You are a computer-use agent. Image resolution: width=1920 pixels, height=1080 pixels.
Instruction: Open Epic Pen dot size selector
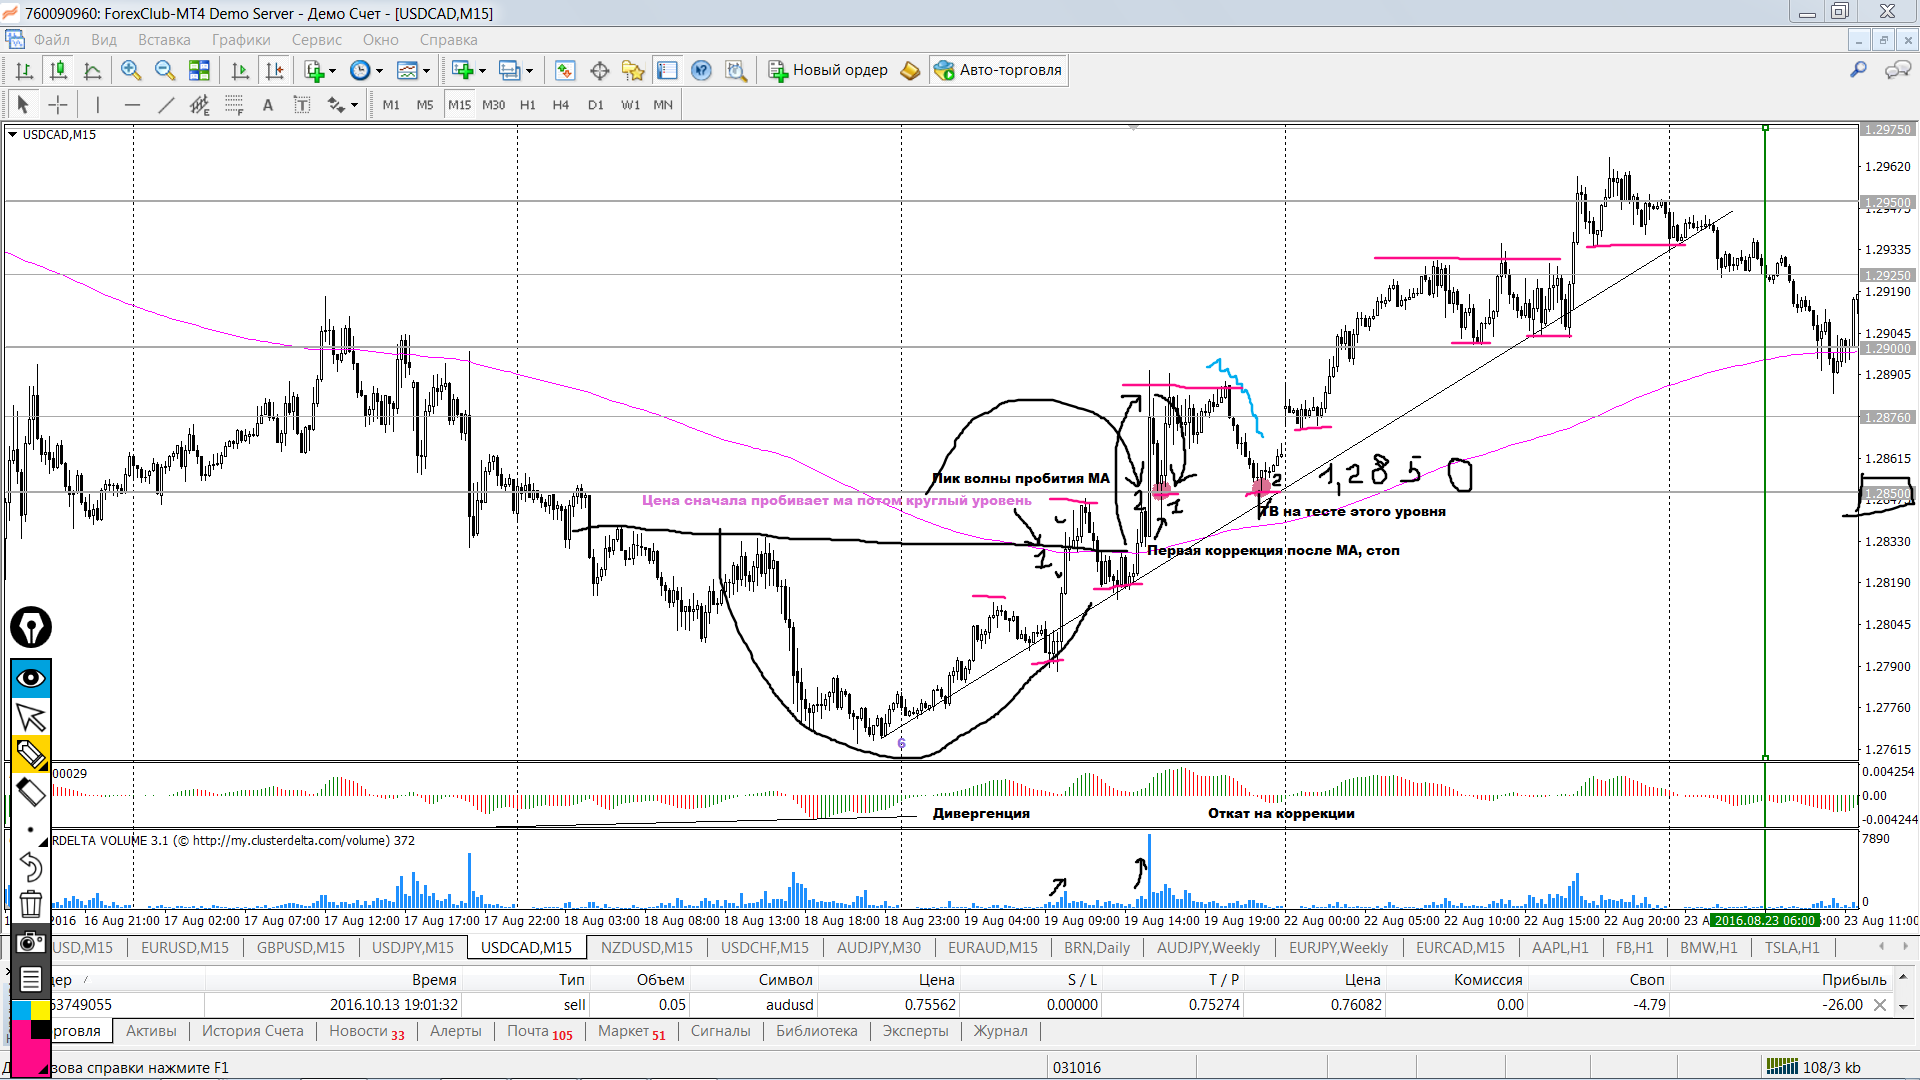click(31, 830)
